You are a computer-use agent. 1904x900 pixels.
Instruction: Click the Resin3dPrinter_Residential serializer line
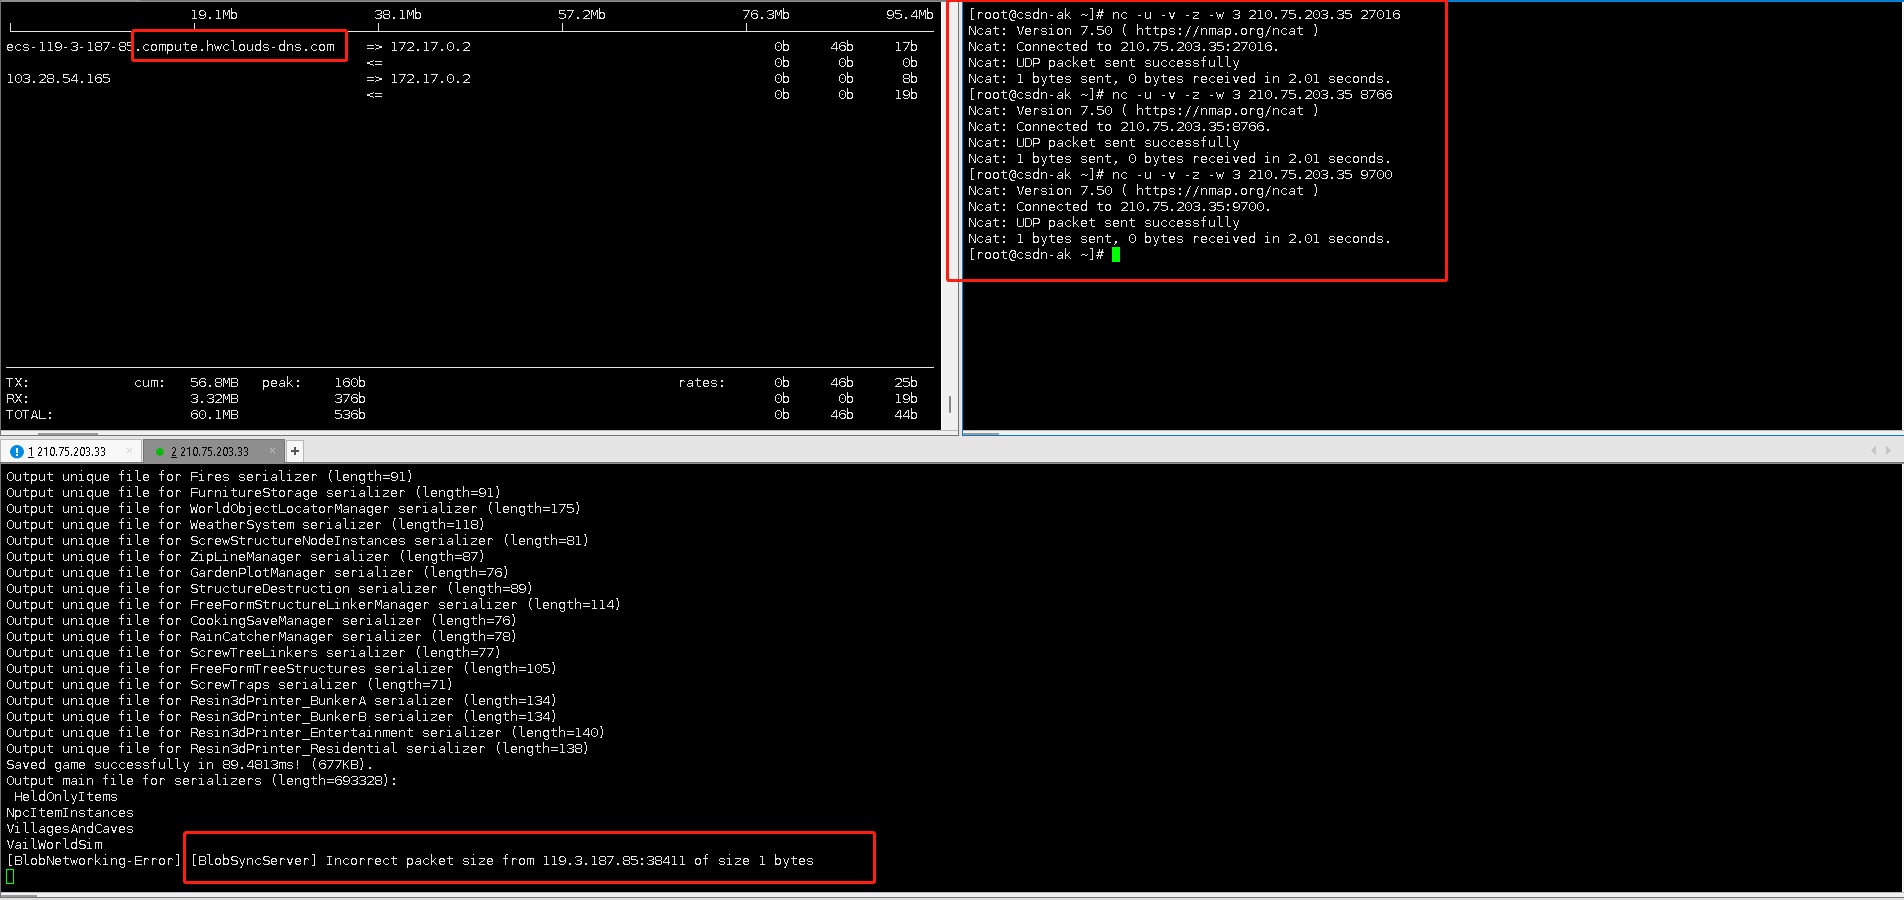(x=297, y=748)
